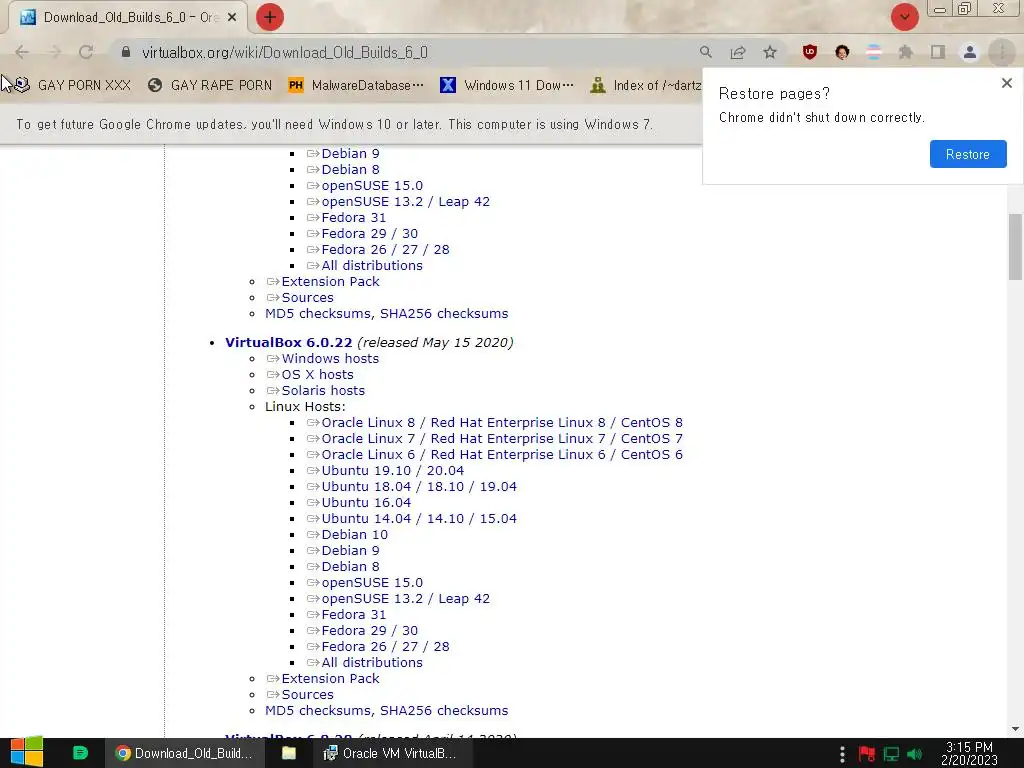This screenshot has height=768, width=1024.
Task: Switch to Chrome Download_Old_Build taskbar item
Action: pyautogui.click(x=184, y=753)
